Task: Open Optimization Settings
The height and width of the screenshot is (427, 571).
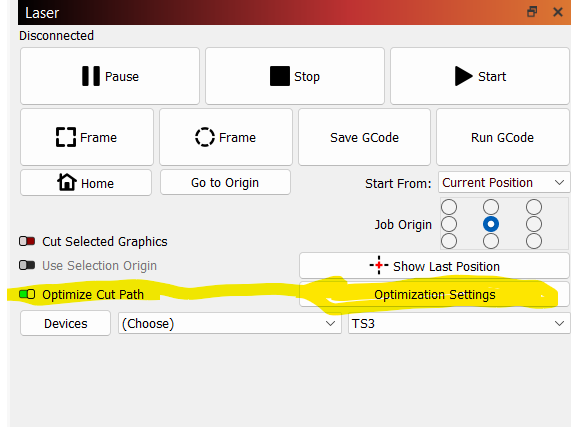Action: coord(434,294)
